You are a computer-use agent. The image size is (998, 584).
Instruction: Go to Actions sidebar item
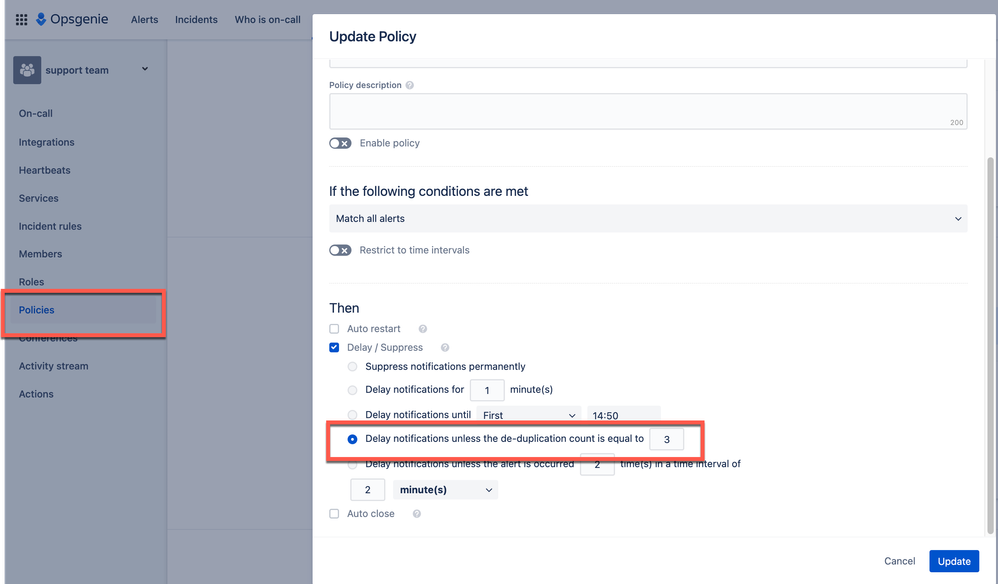[x=36, y=394]
